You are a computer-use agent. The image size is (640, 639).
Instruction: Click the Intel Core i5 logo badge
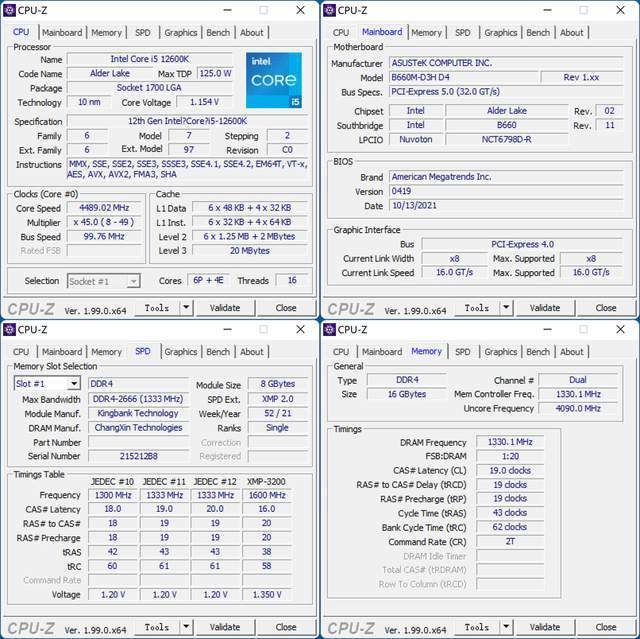pos(274,80)
